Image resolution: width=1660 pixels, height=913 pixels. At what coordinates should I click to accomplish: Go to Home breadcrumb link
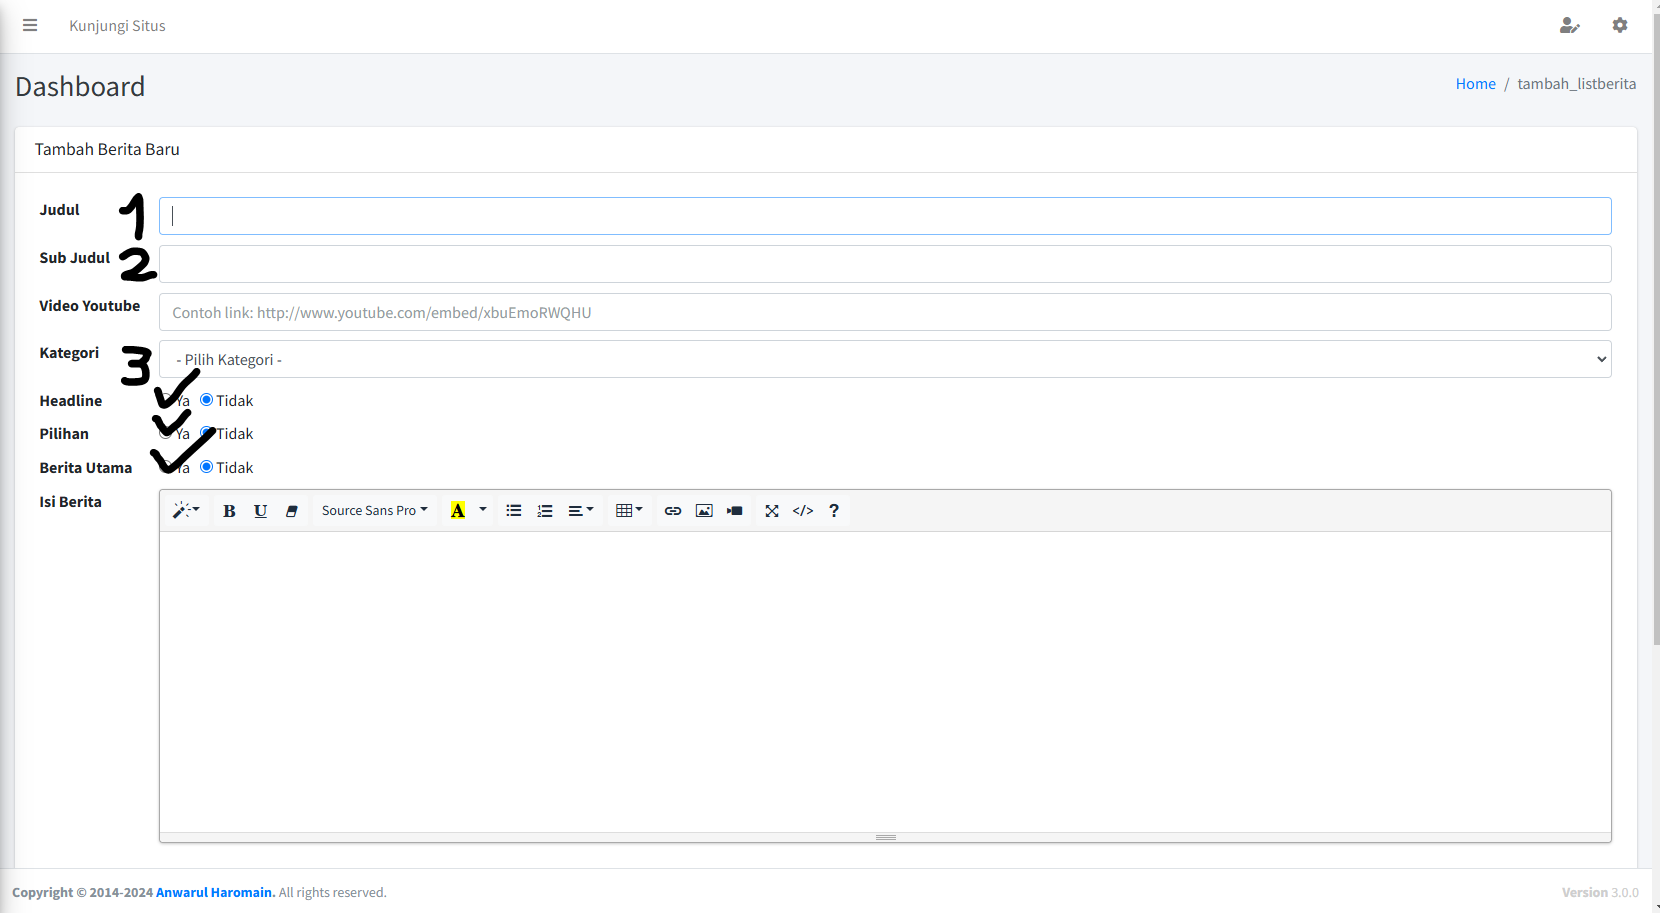coord(1475,84)
